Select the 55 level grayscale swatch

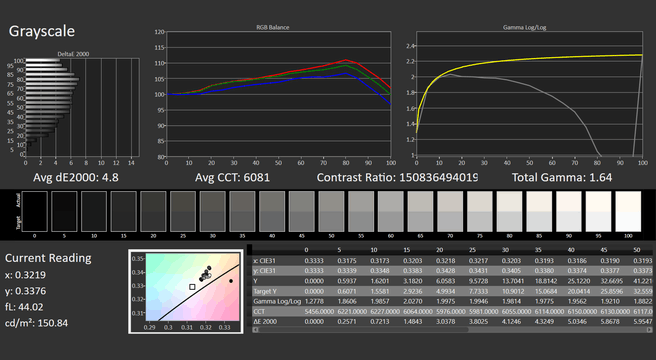[361, 211]
